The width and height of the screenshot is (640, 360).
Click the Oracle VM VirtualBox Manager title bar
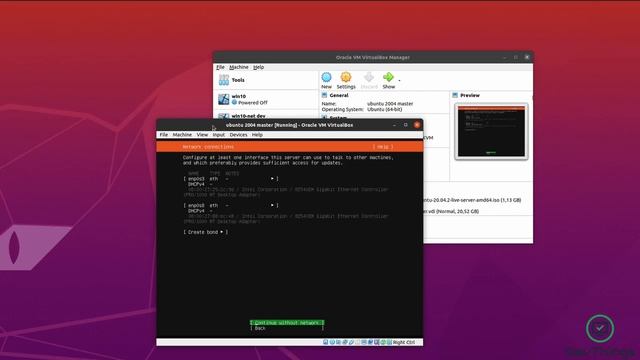coord(373,57)
